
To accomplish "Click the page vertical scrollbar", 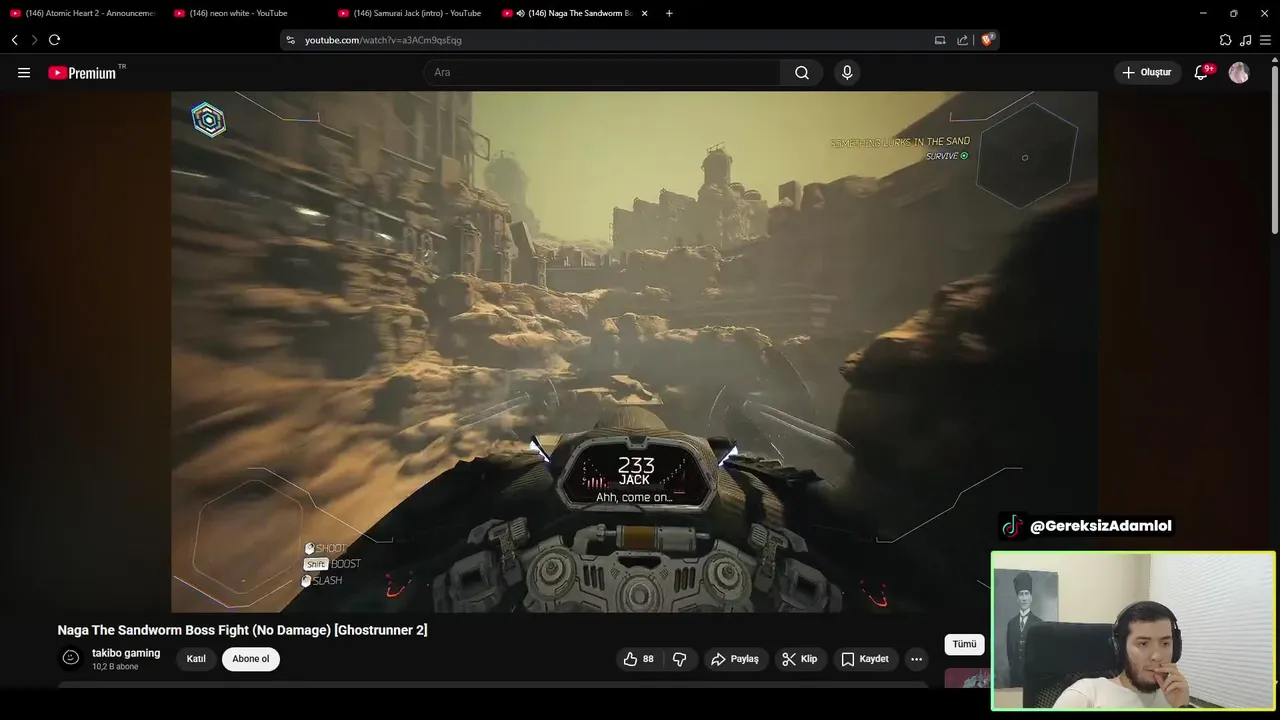I will pyautogui.click(x=1274, y=150).
